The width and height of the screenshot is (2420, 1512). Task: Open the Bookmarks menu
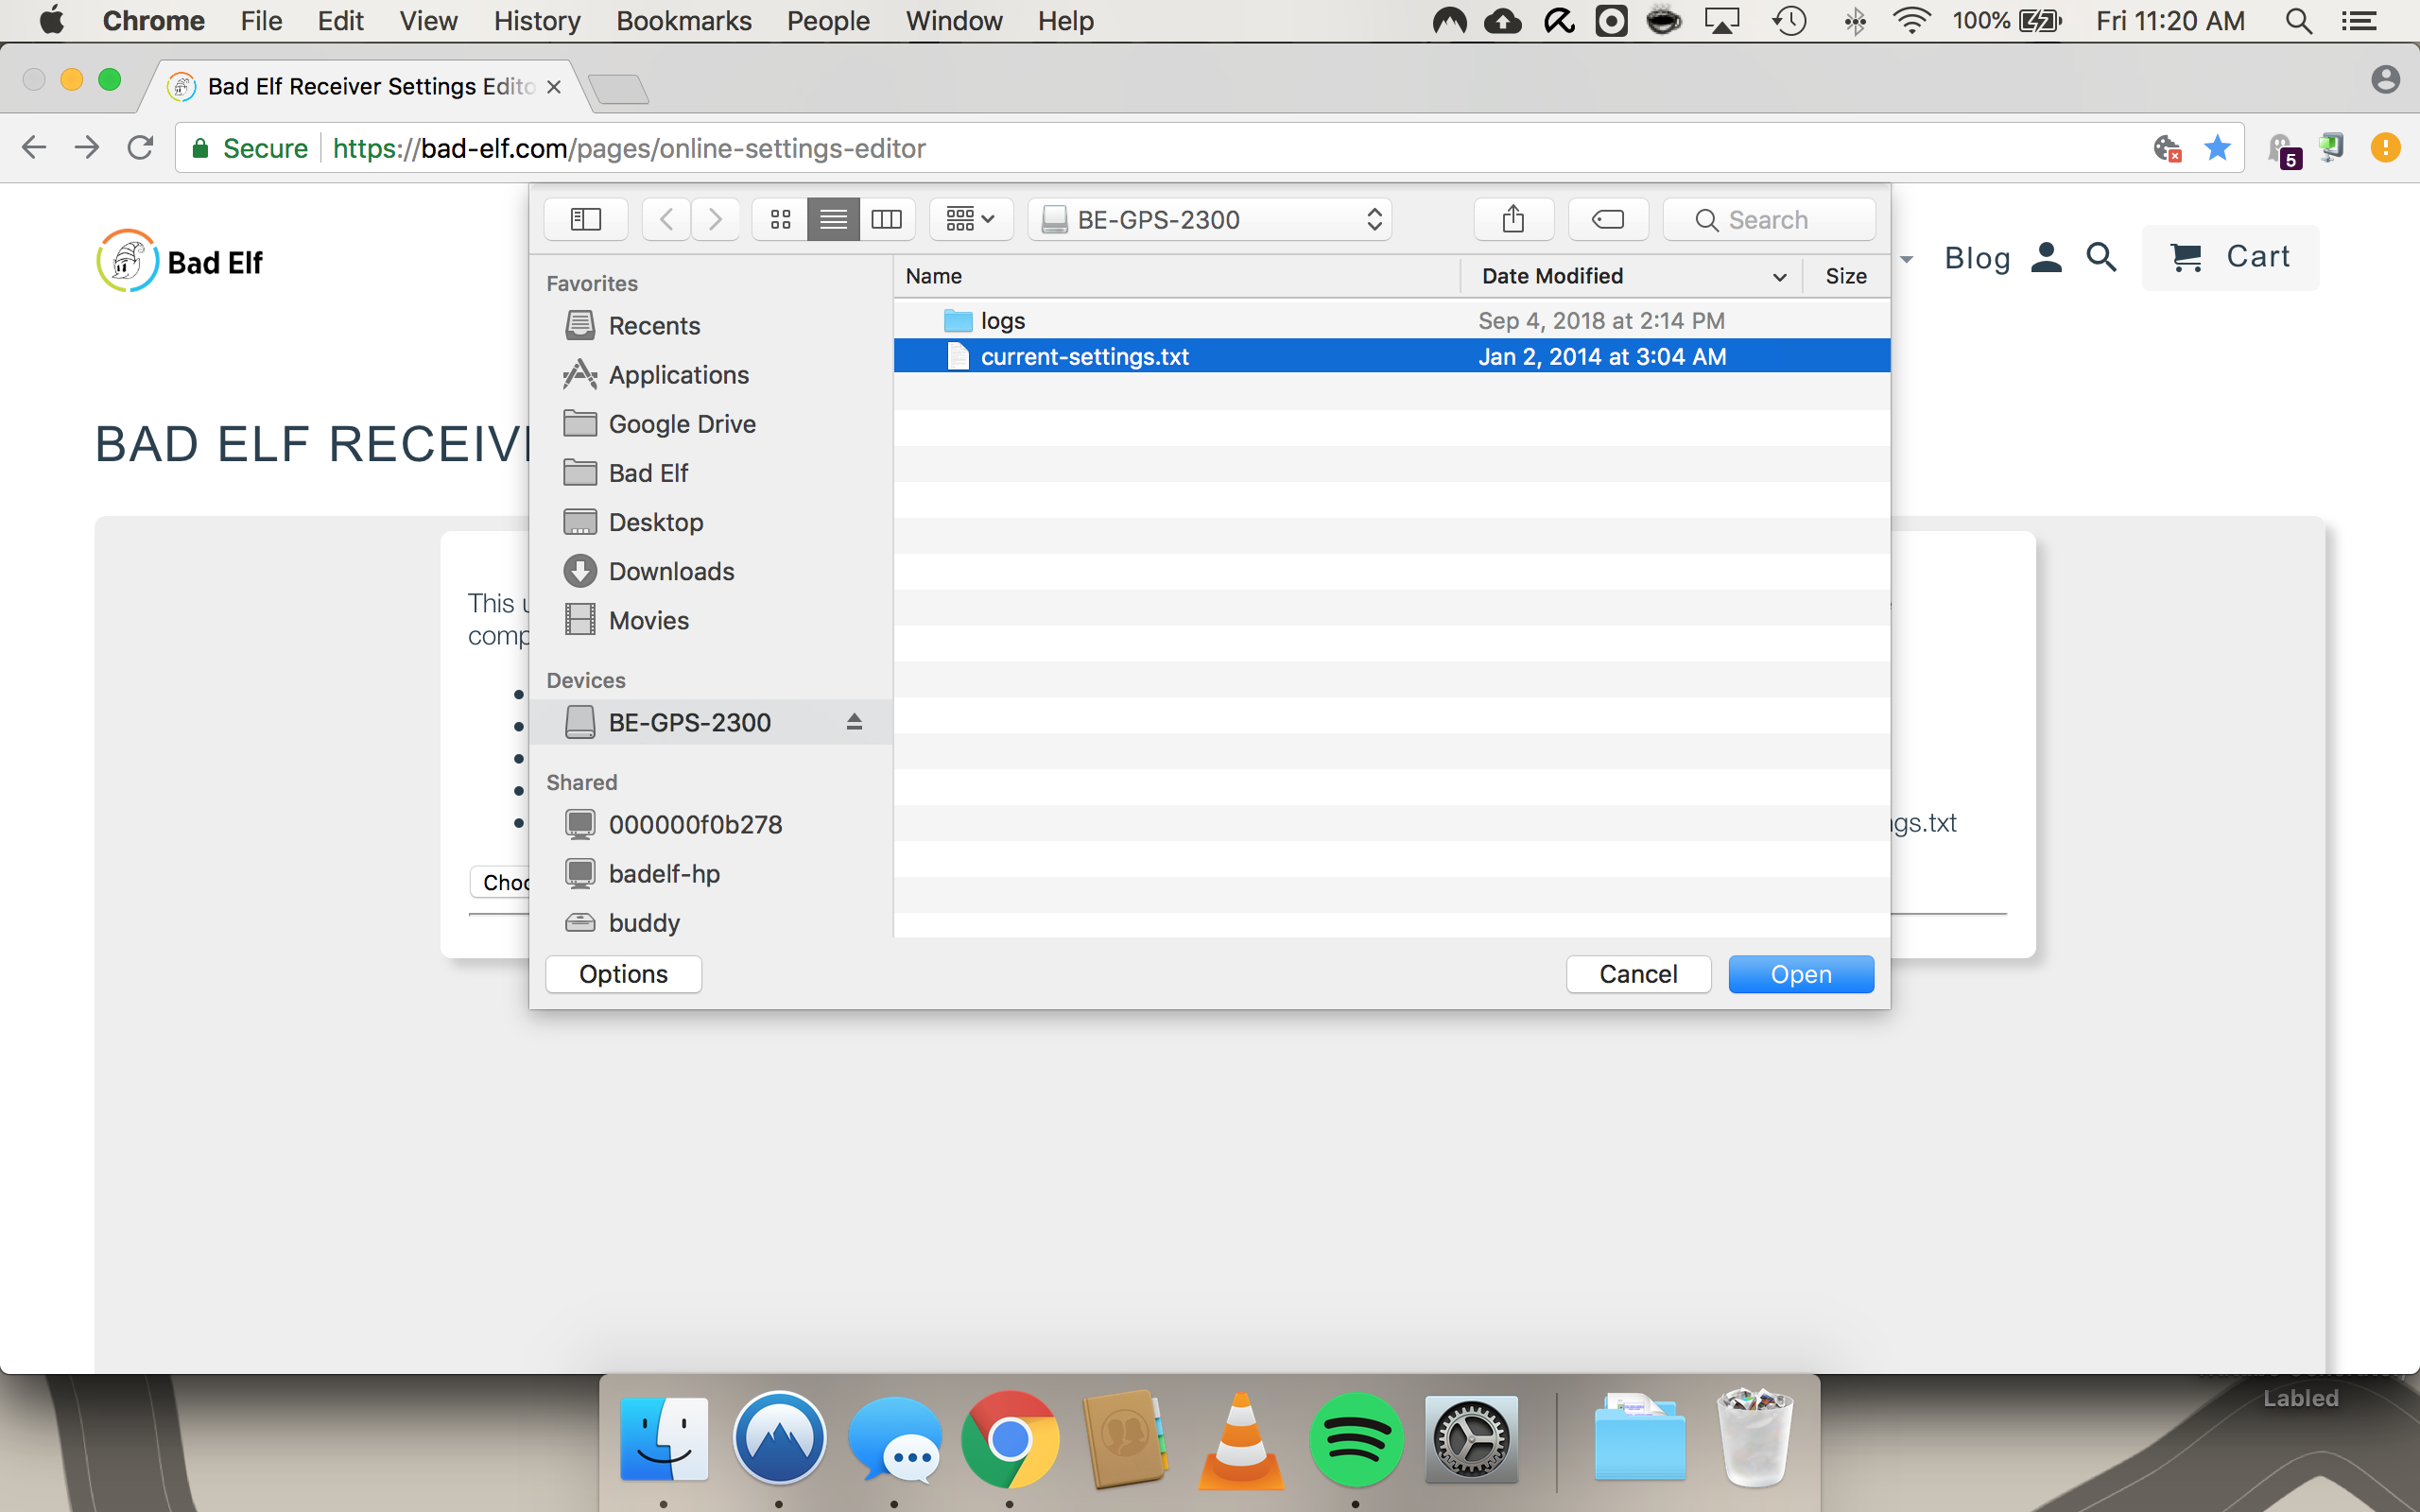coord(683,21)
